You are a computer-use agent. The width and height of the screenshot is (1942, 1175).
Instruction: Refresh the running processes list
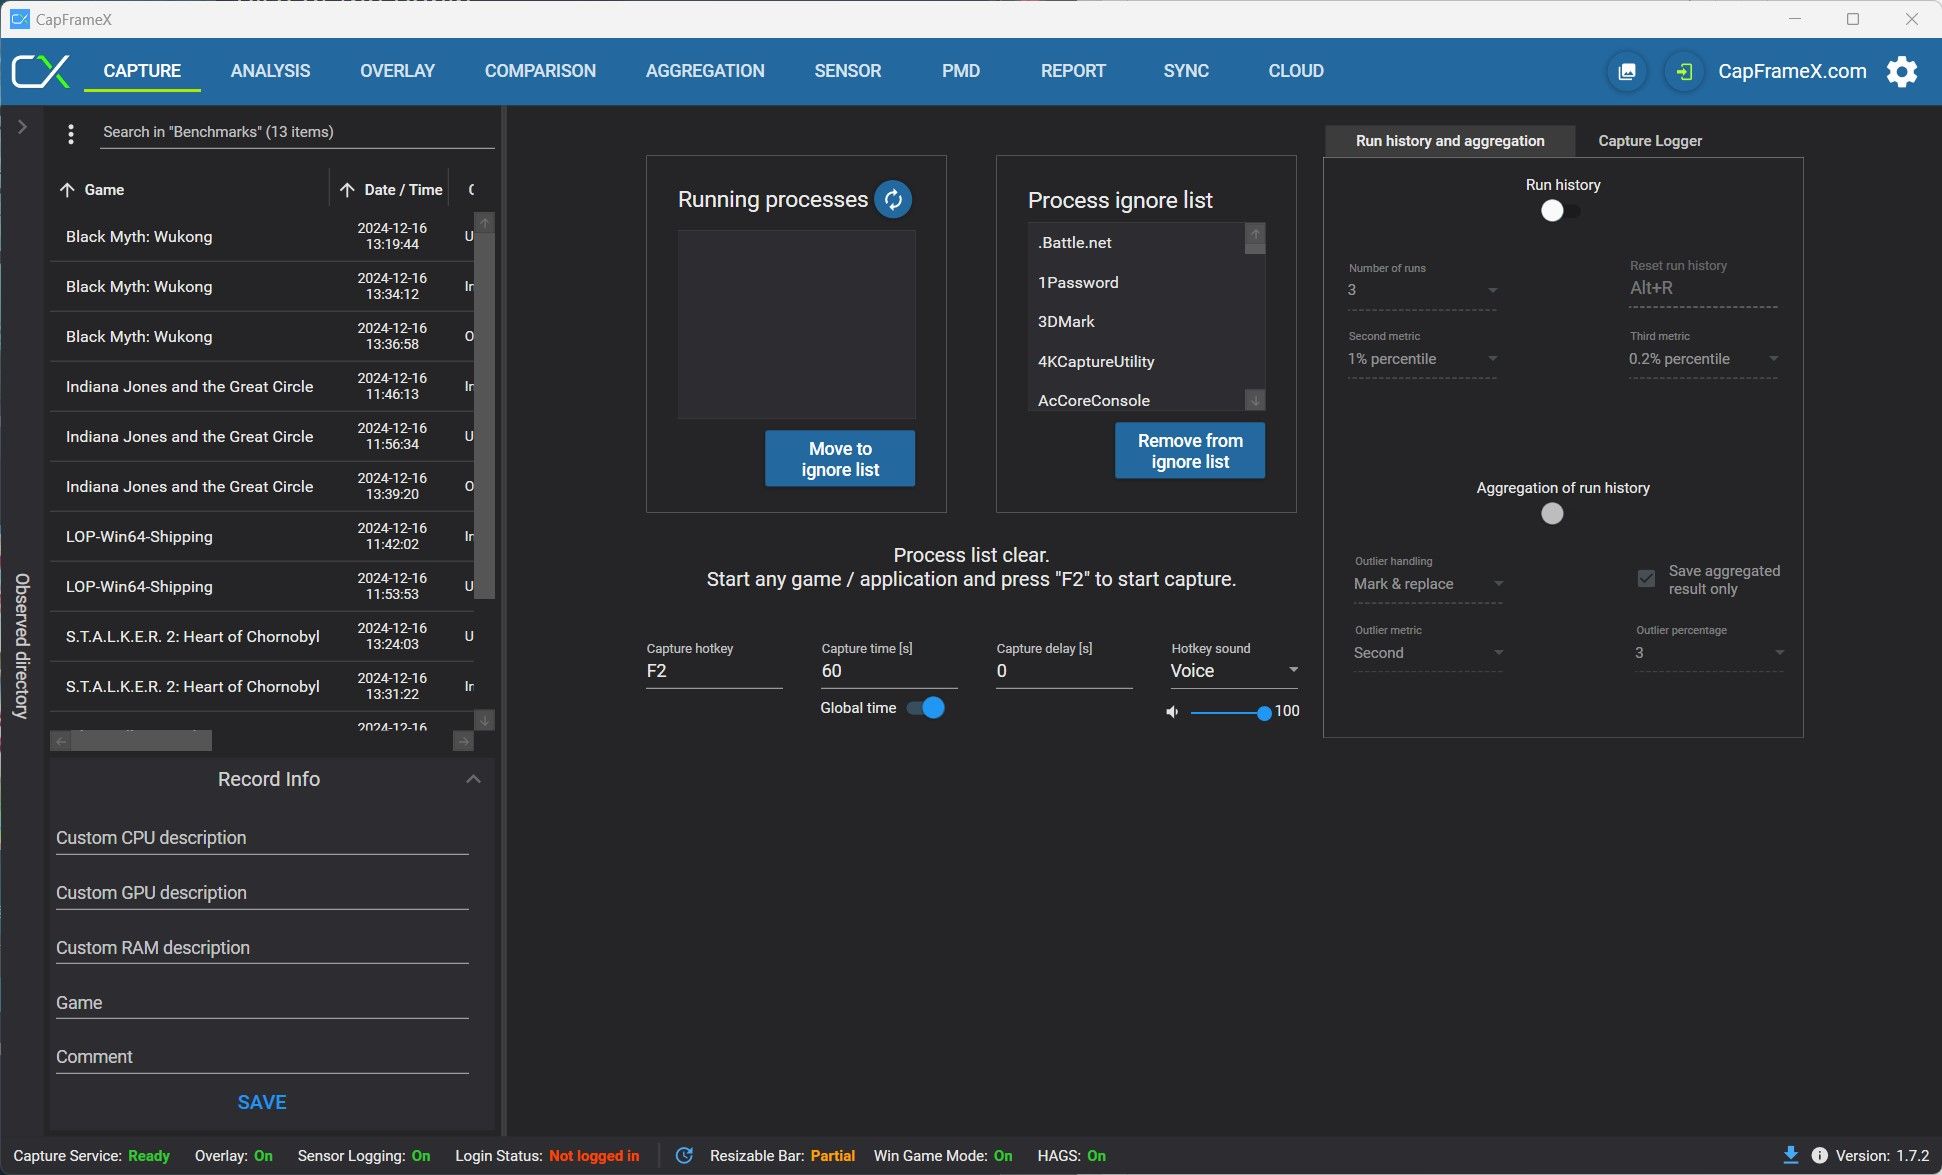[x=893, y=199]
